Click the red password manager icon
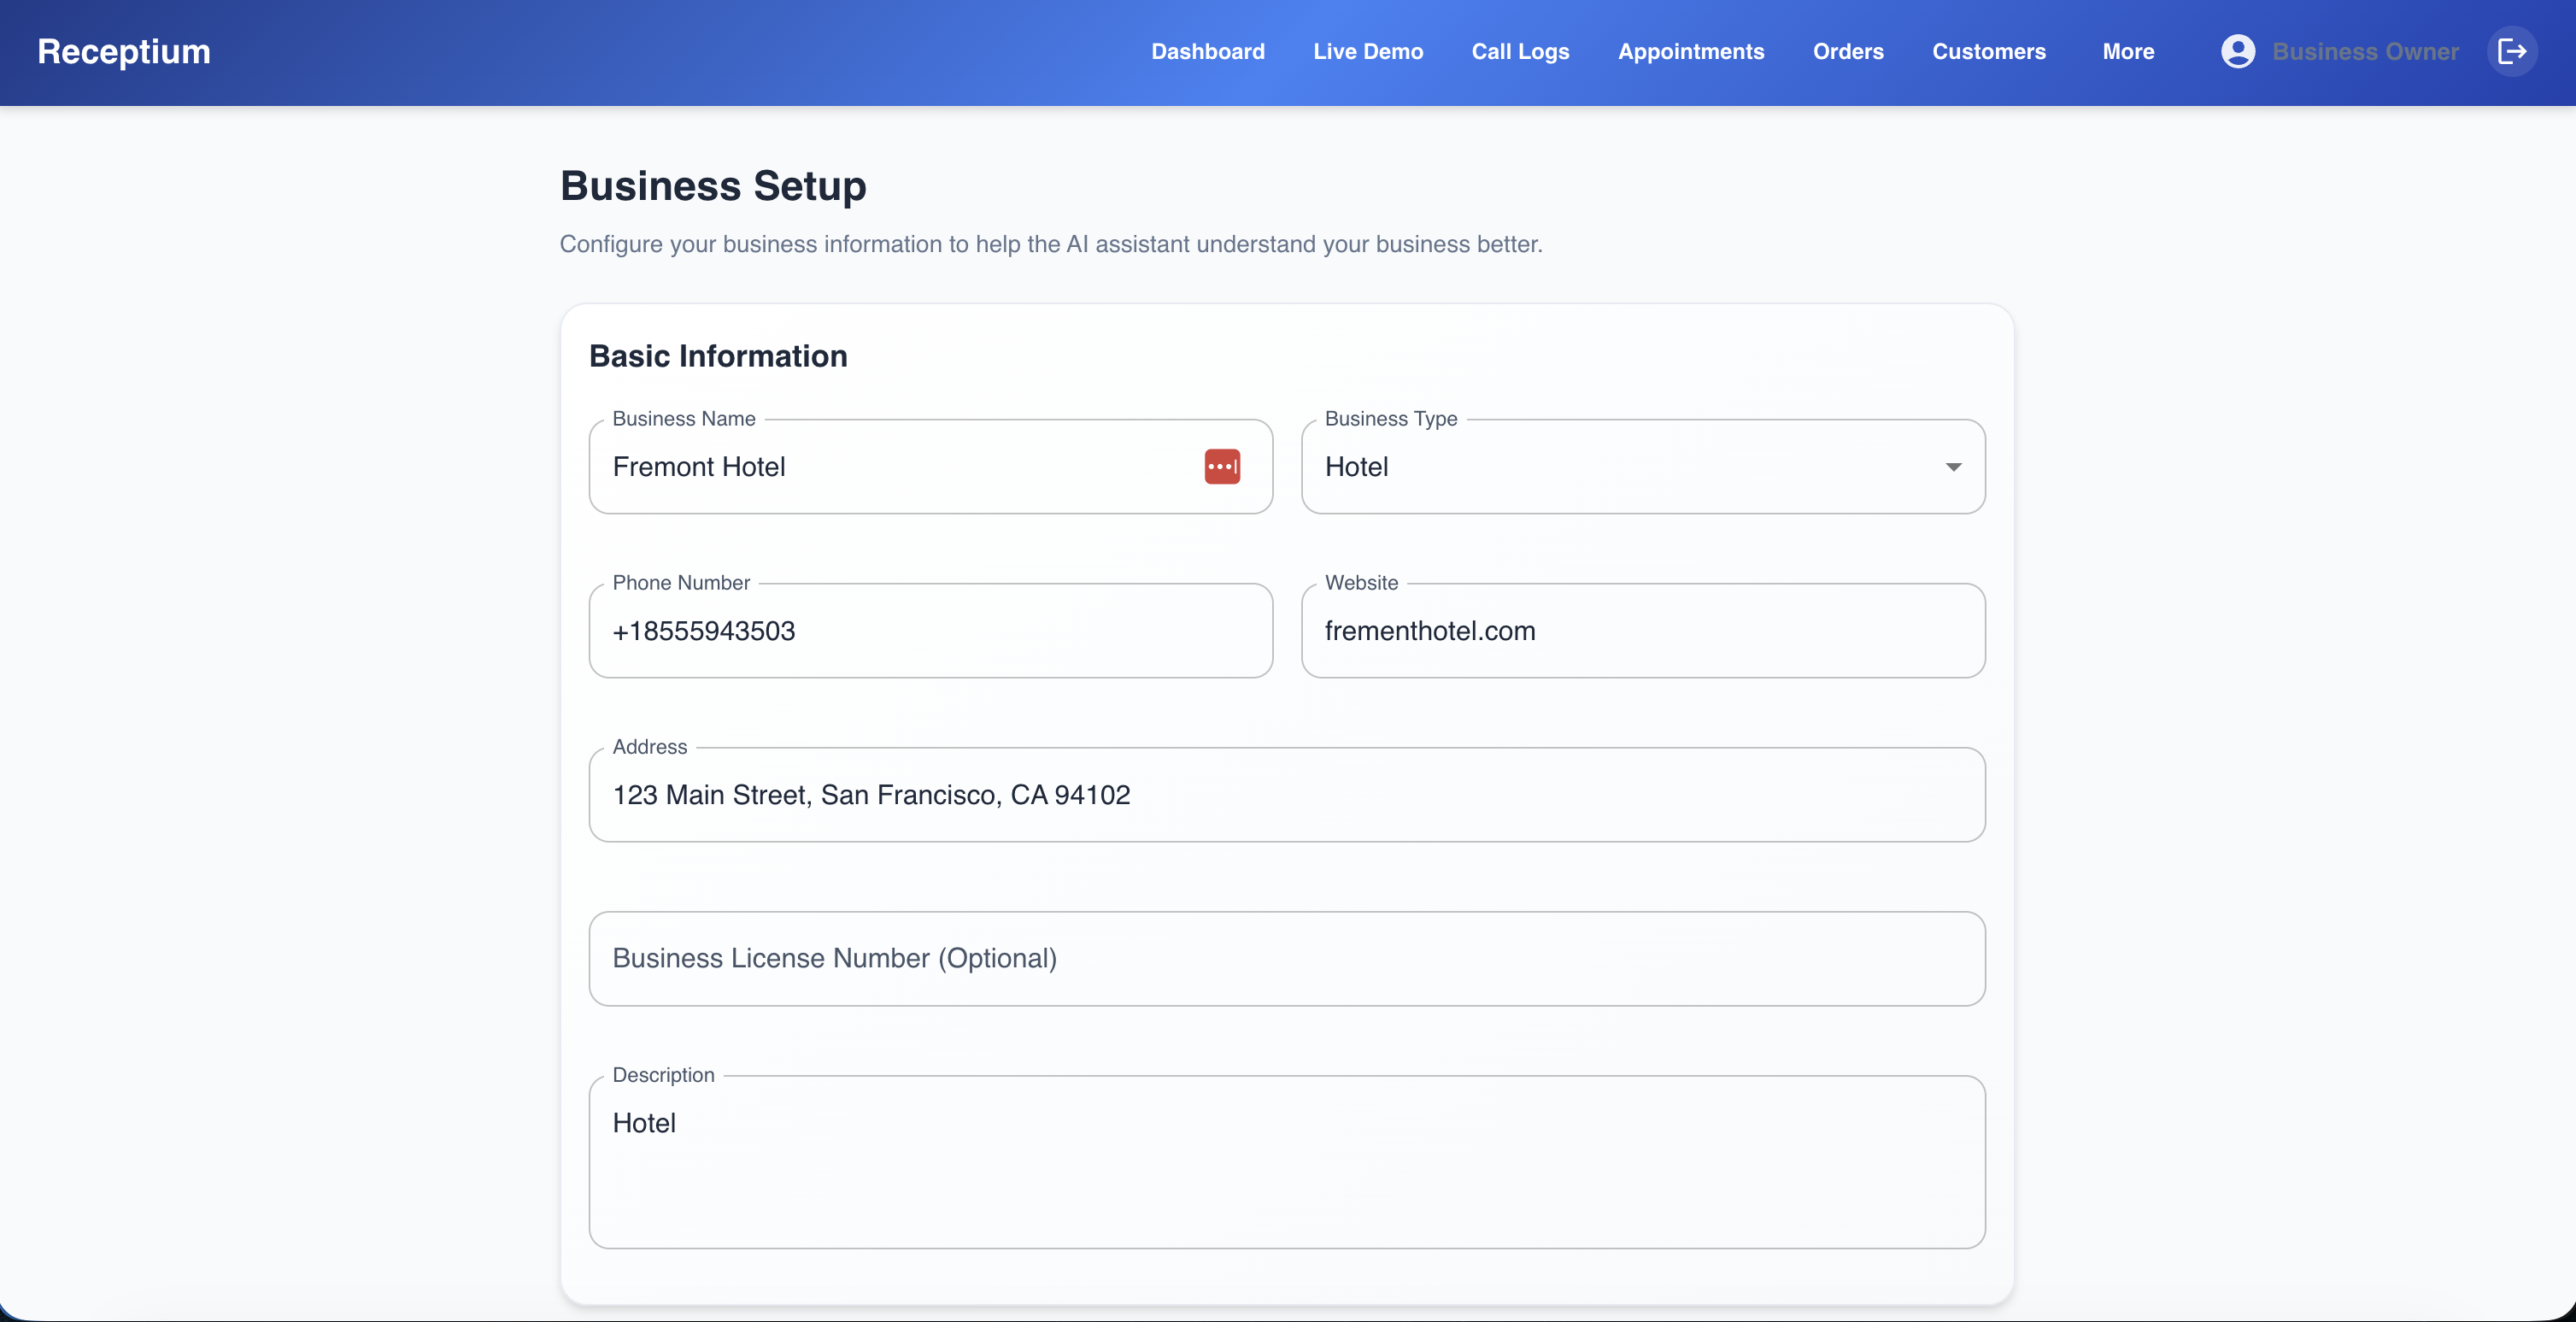The width and height of the screenshot is (2576, 1322). tap(1221, 467)
